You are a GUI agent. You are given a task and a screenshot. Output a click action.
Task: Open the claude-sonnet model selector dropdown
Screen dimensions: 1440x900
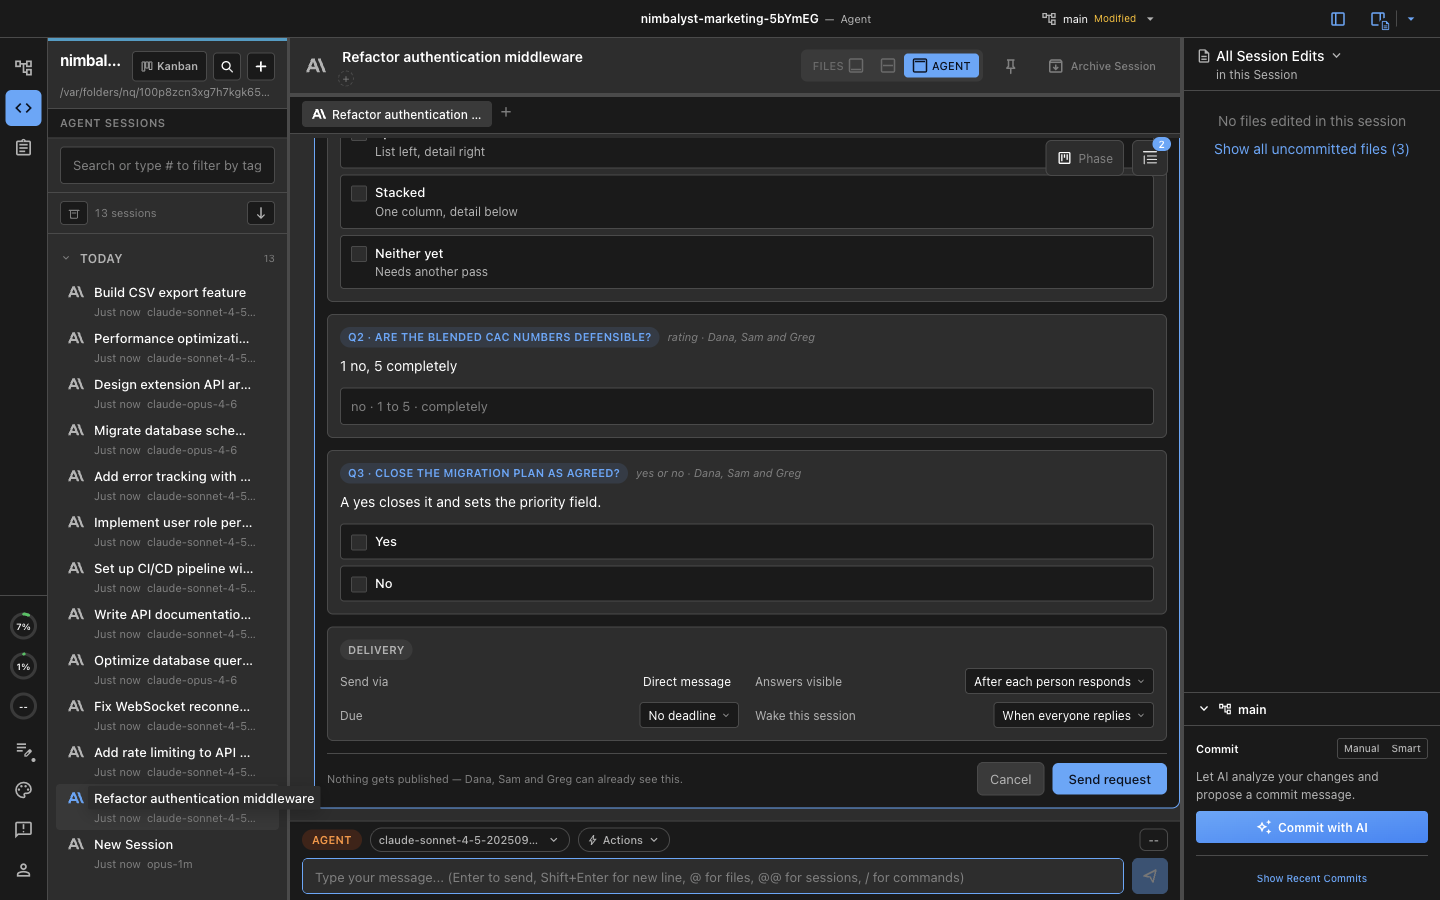tap(469, 840)
